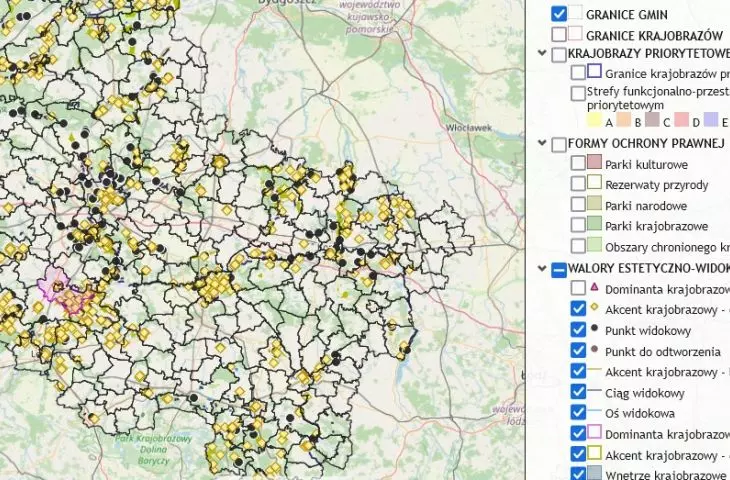Click the brown dot Punkt do odtworzenia symbol
Viewport: 730px width, 480px height.
click(594, 348)
